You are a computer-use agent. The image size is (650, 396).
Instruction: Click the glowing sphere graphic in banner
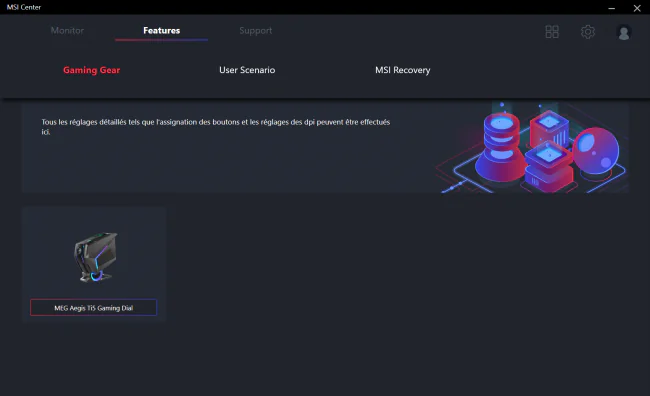[x=596, y=150]
